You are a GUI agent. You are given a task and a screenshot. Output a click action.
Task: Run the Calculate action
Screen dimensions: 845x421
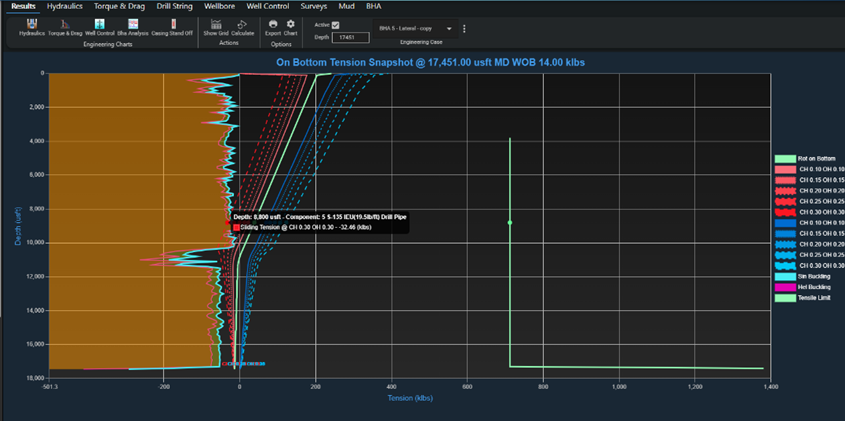(x=243, y=24)
